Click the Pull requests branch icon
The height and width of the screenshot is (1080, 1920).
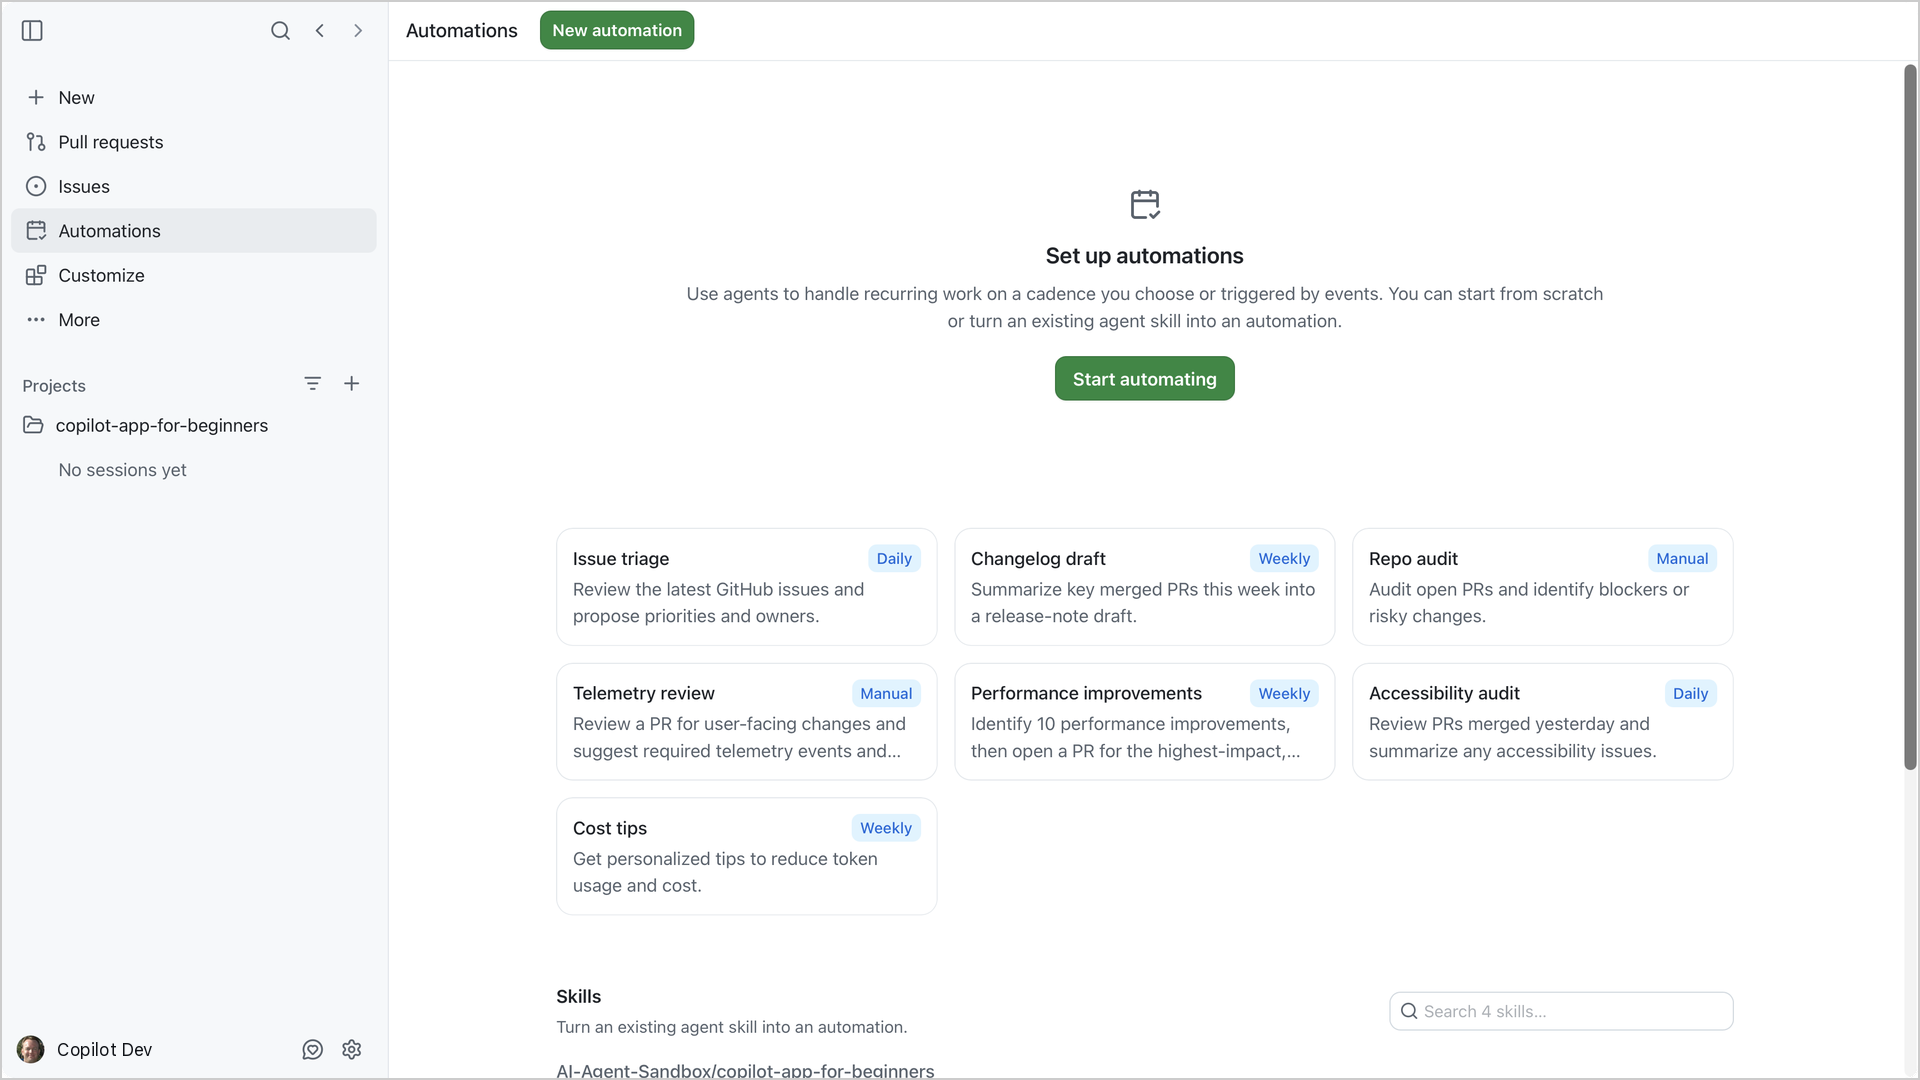(x=36, y=142)
